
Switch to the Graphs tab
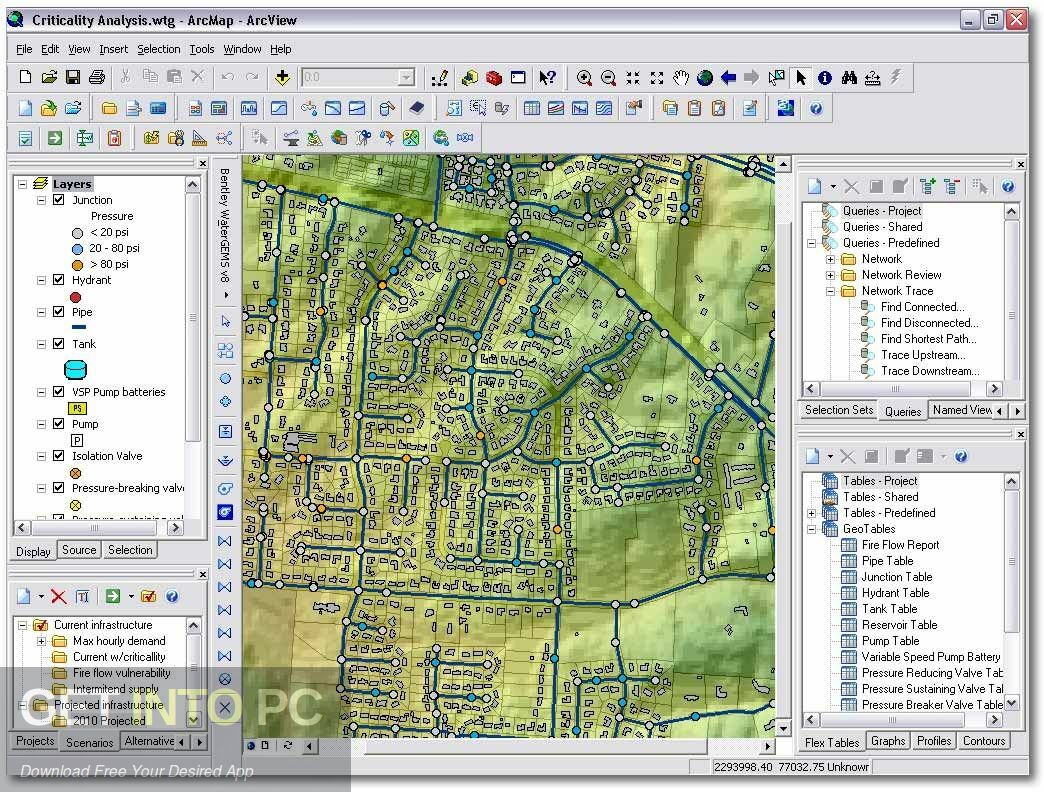coord(888,741)
